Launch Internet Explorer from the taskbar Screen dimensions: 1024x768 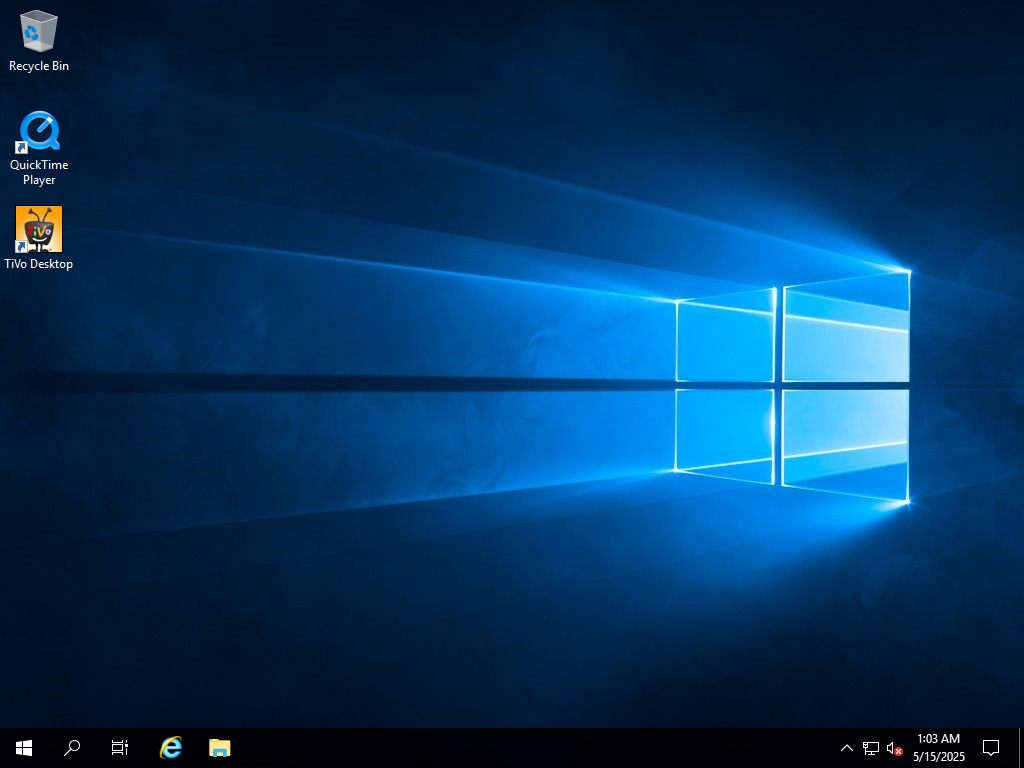[171, 748]
